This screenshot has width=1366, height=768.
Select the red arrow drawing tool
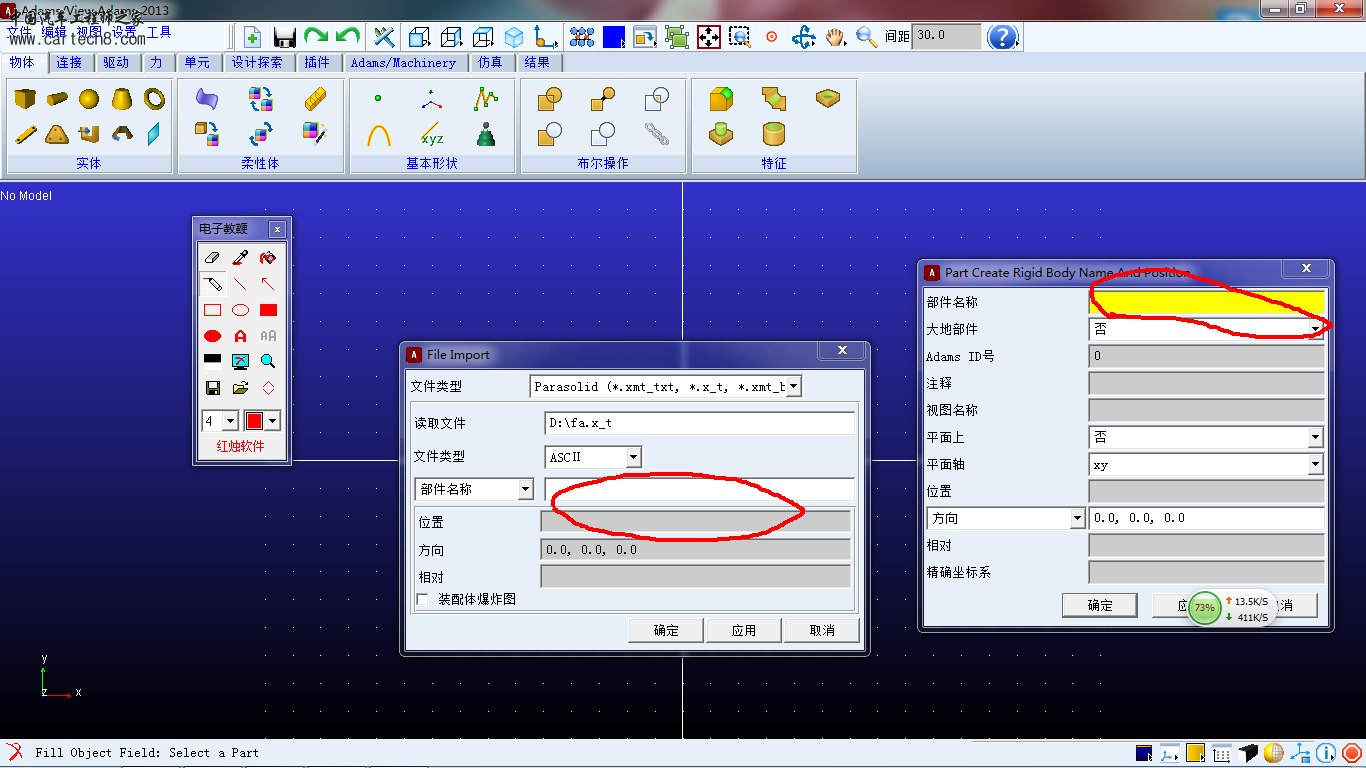click(268, 284)
